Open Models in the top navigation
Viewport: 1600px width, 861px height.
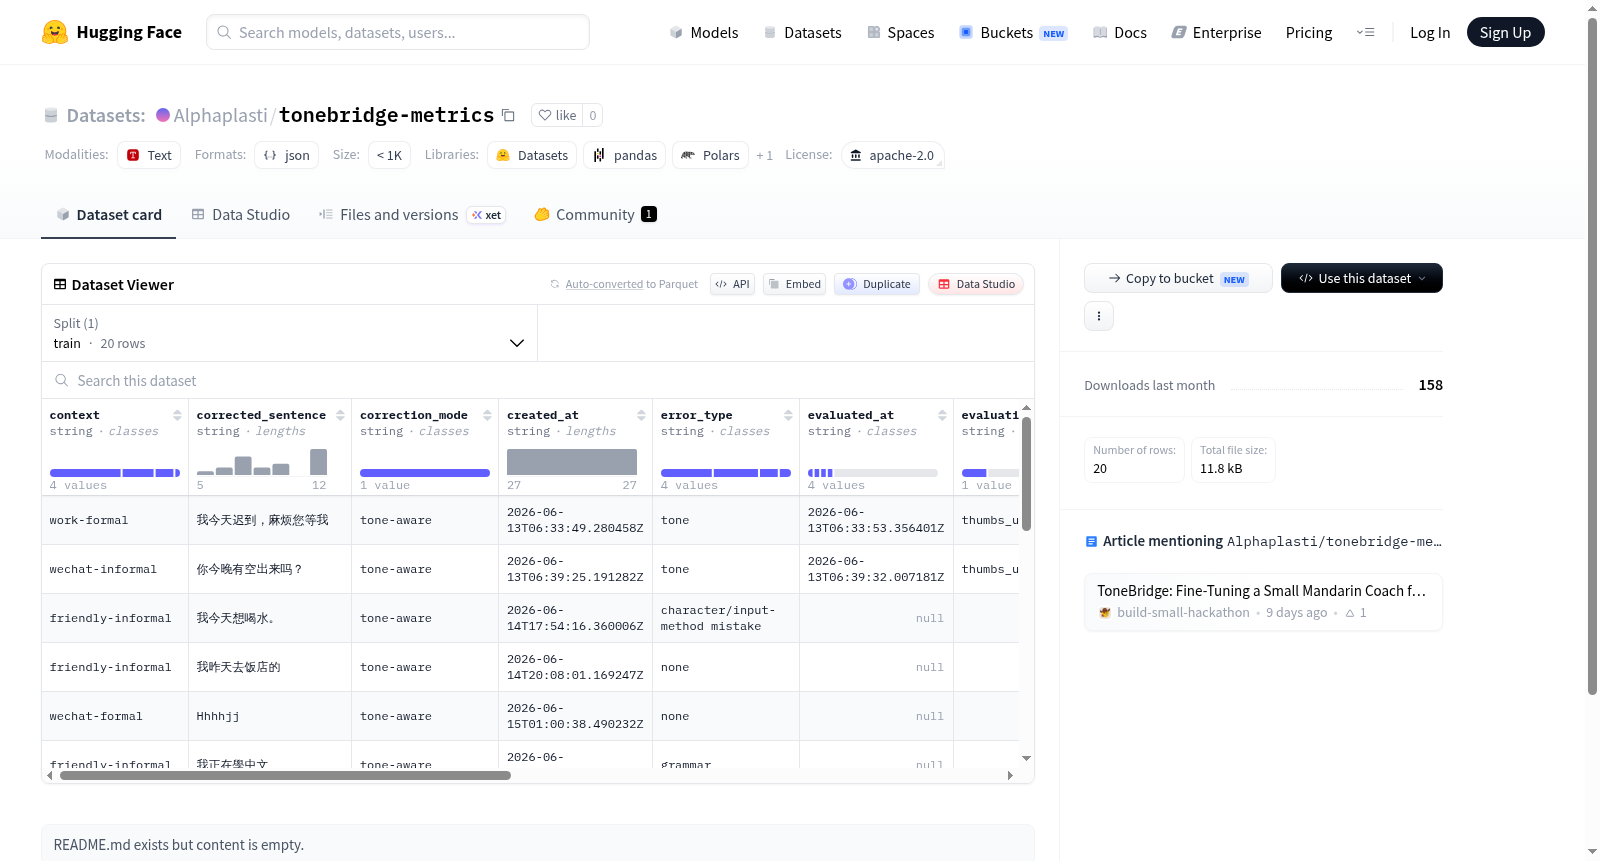tap(704, 32)
